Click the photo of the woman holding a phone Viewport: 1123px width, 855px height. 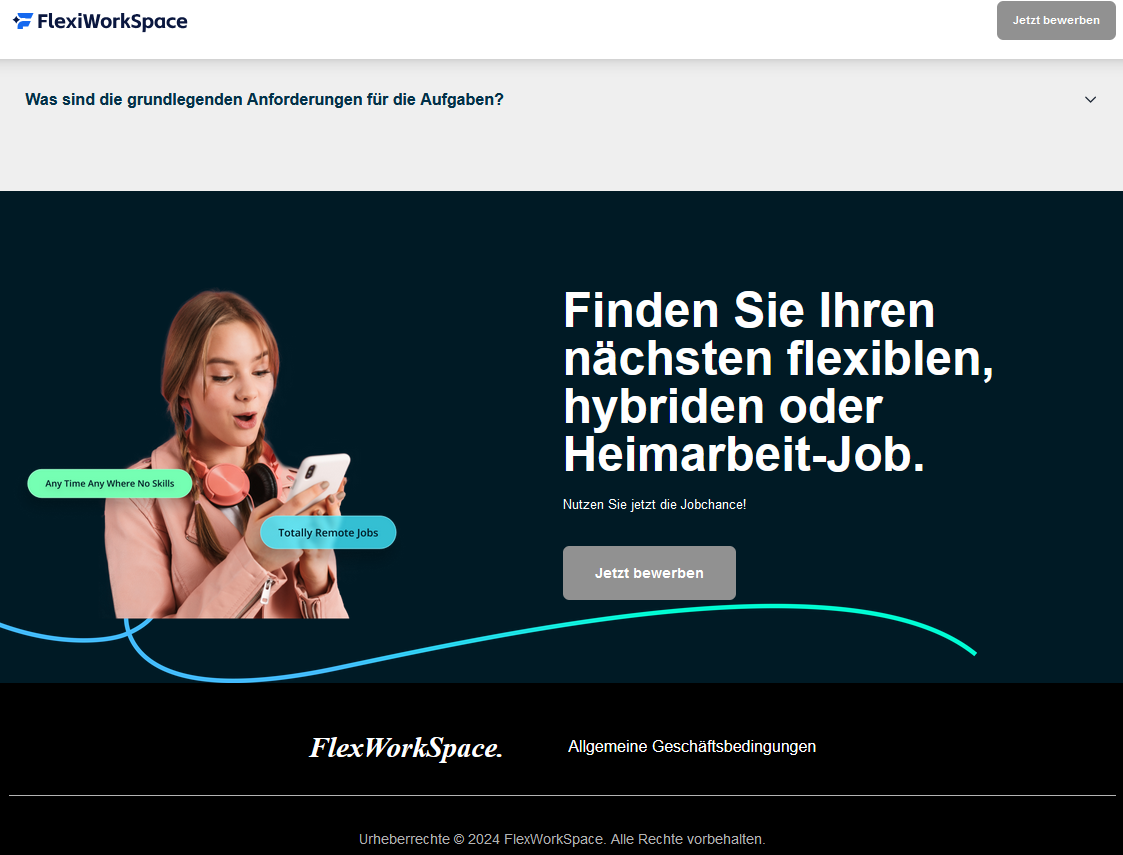tap(228, 454)
